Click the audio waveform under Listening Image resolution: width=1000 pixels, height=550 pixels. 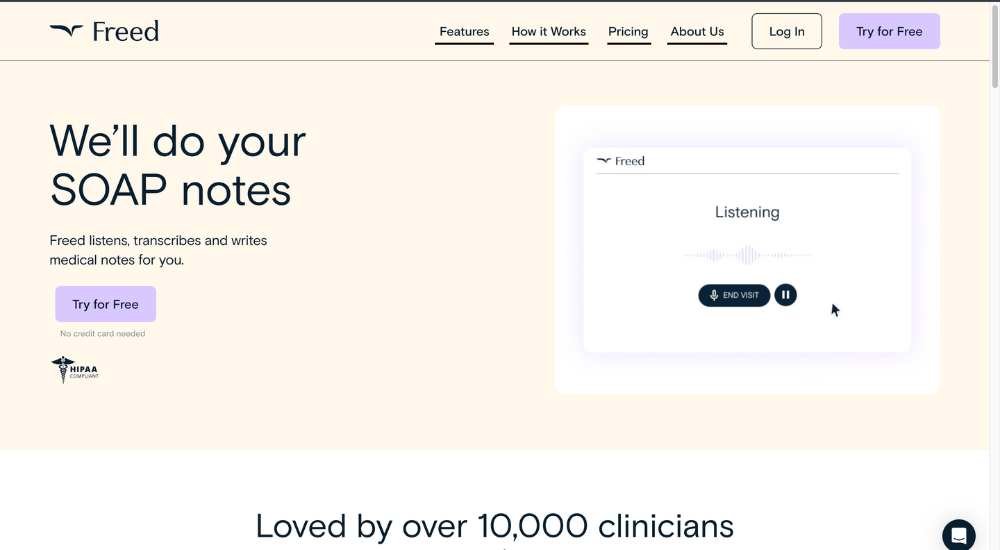click(747, 255)
